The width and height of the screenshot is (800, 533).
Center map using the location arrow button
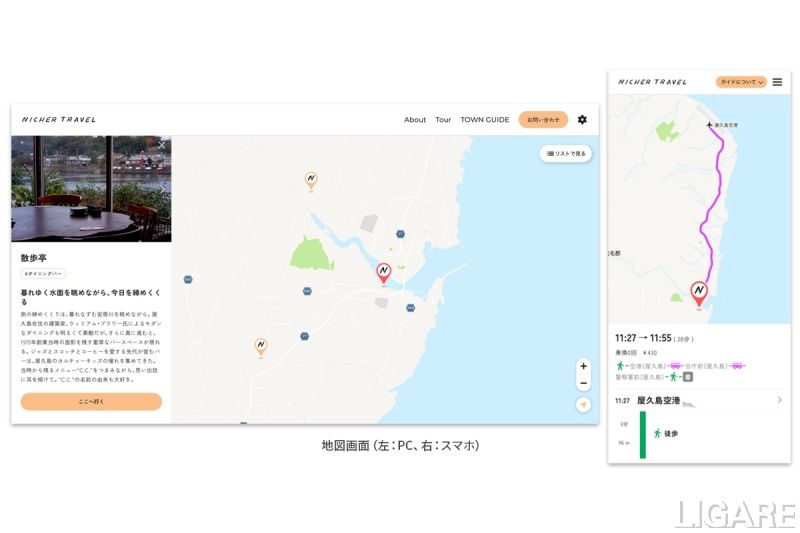(583, 405)
